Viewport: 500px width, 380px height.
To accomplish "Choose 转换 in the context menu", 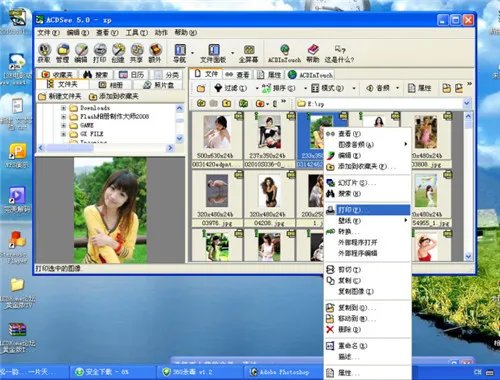I will point(367,231).
